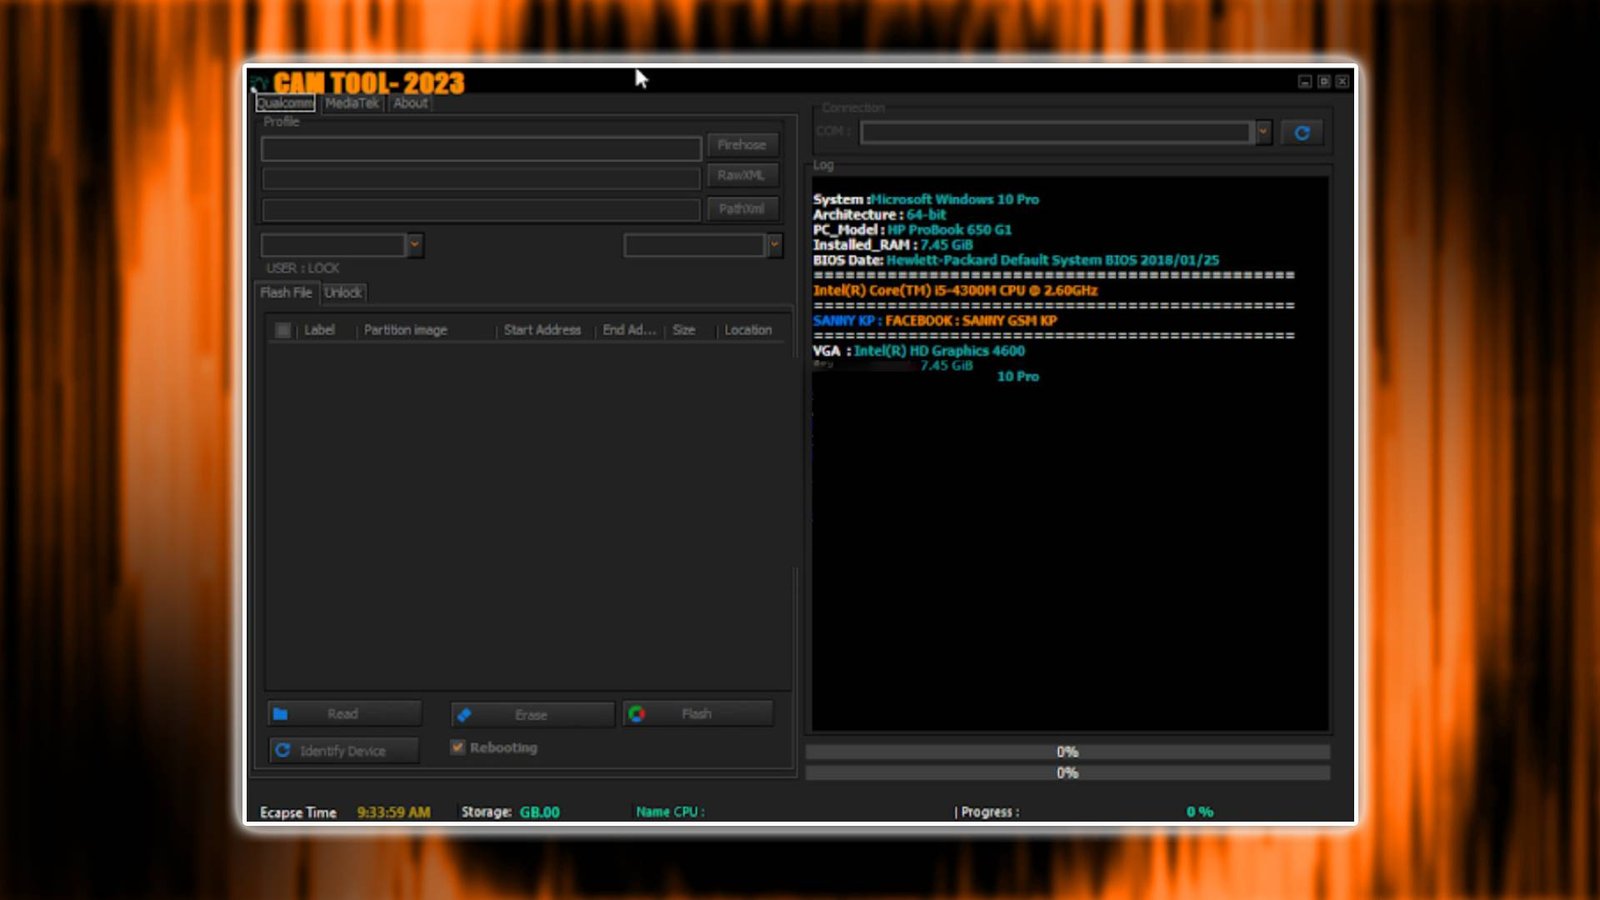Image resolution: width=1600 pixels, height=900 pixels.
Task: Disable the Rebooting checkbox
Action: point(458,747)
